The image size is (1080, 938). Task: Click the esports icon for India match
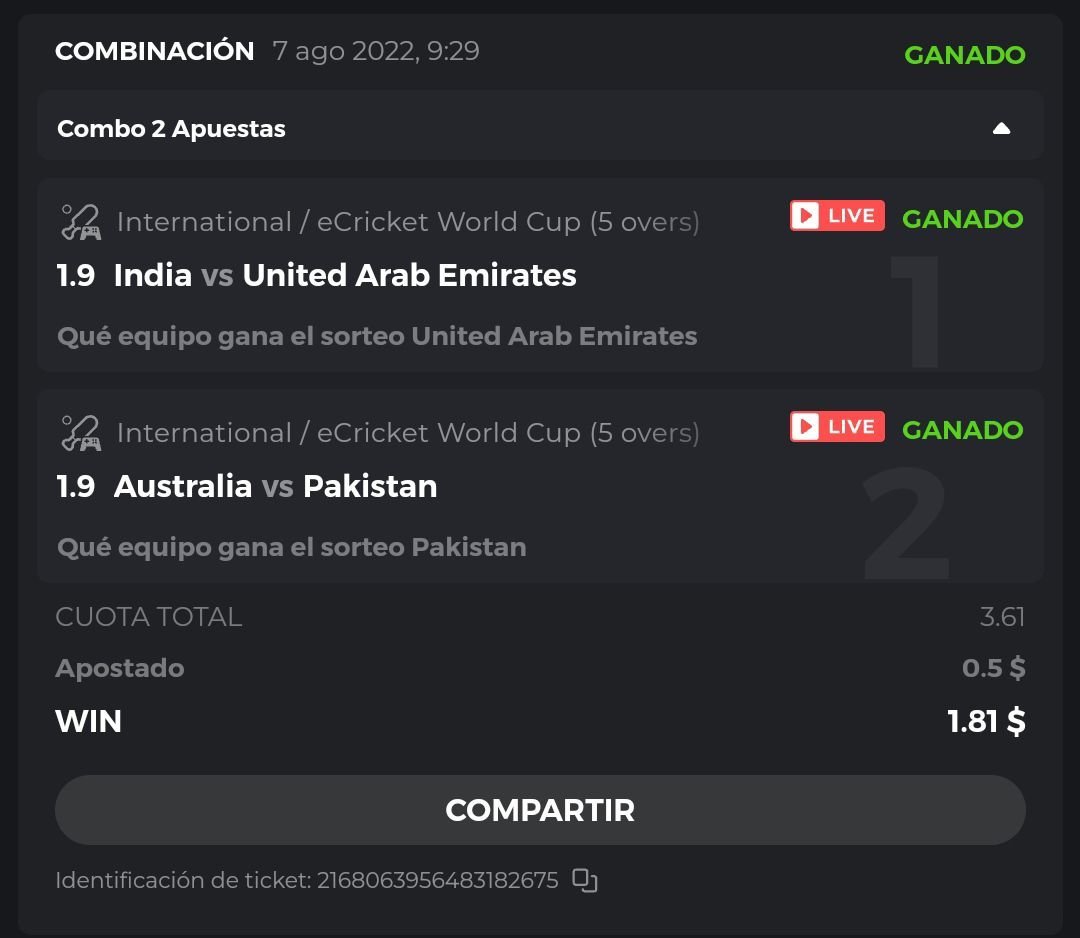click(x=80, y=222)
